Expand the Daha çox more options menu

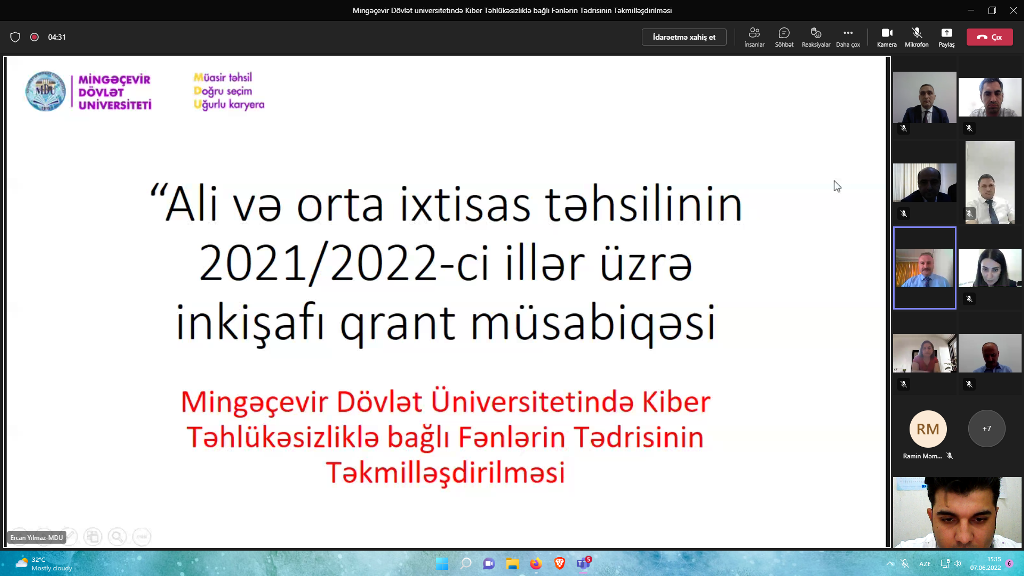tap(848, 37)
